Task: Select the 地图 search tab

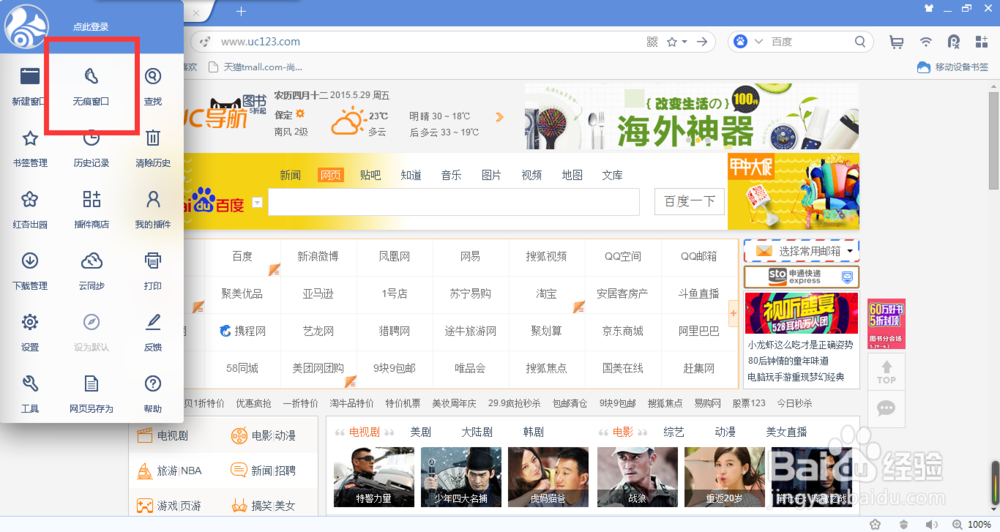Action: point(572,175)
